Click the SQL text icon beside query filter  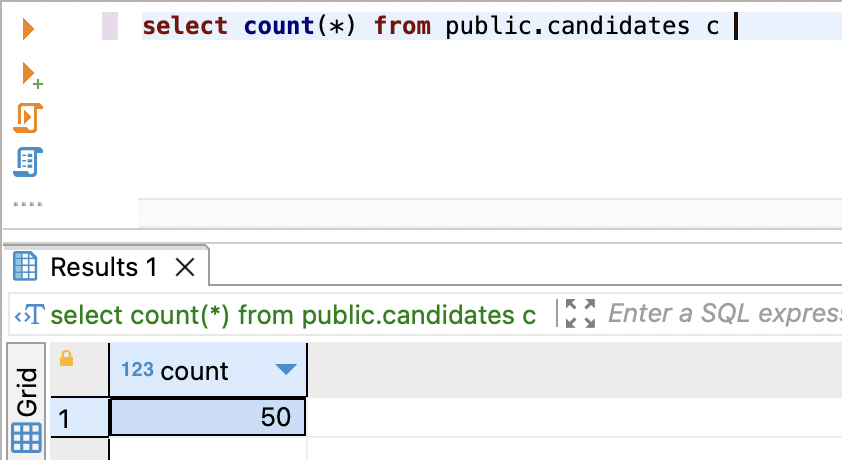point(29,315)
